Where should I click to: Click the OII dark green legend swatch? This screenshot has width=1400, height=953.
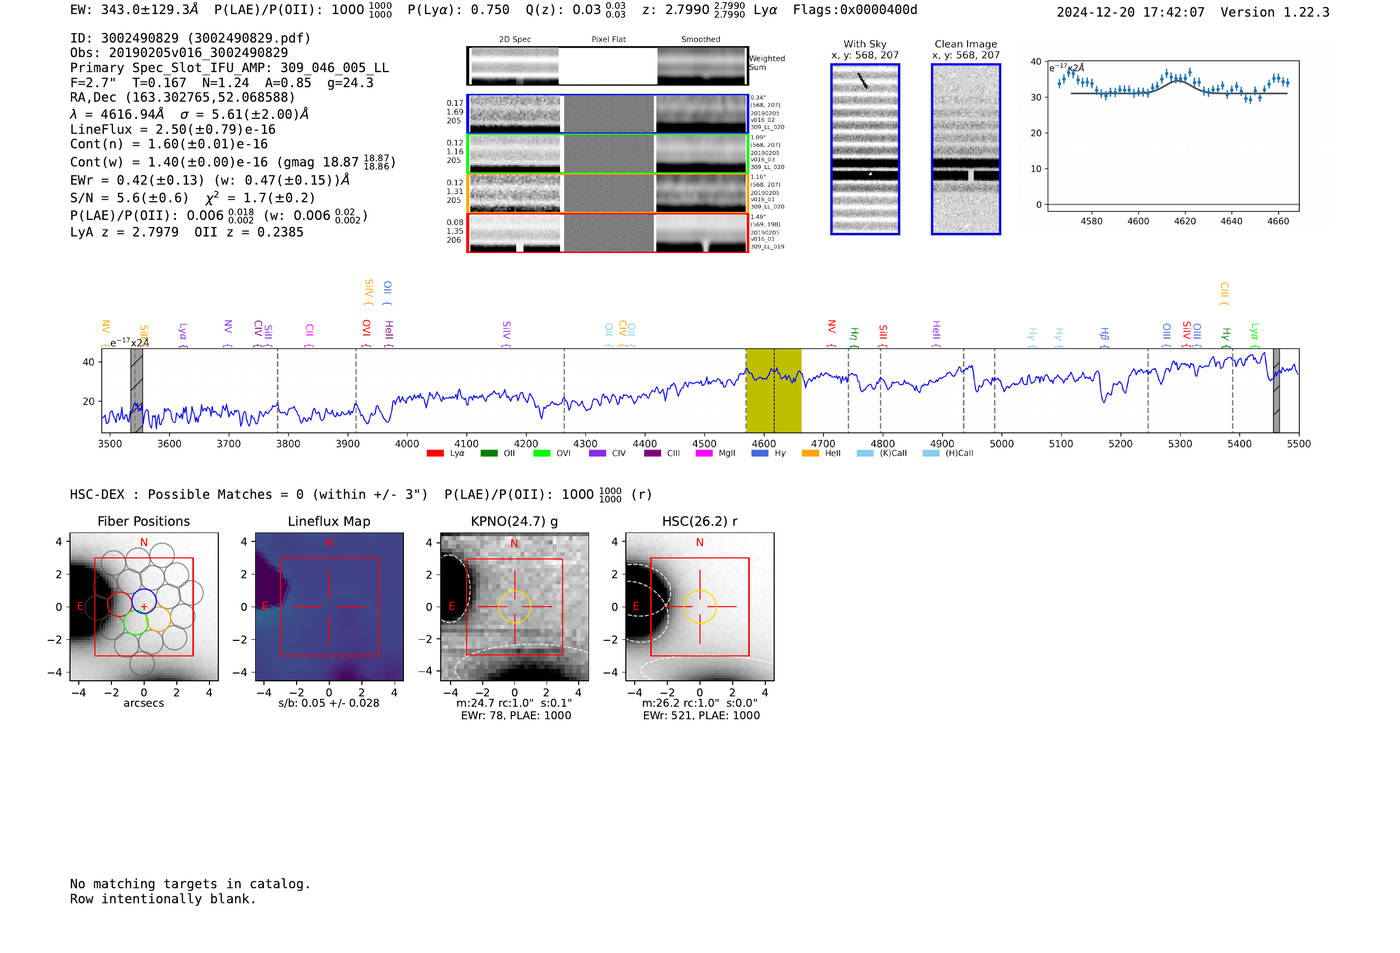488,453
